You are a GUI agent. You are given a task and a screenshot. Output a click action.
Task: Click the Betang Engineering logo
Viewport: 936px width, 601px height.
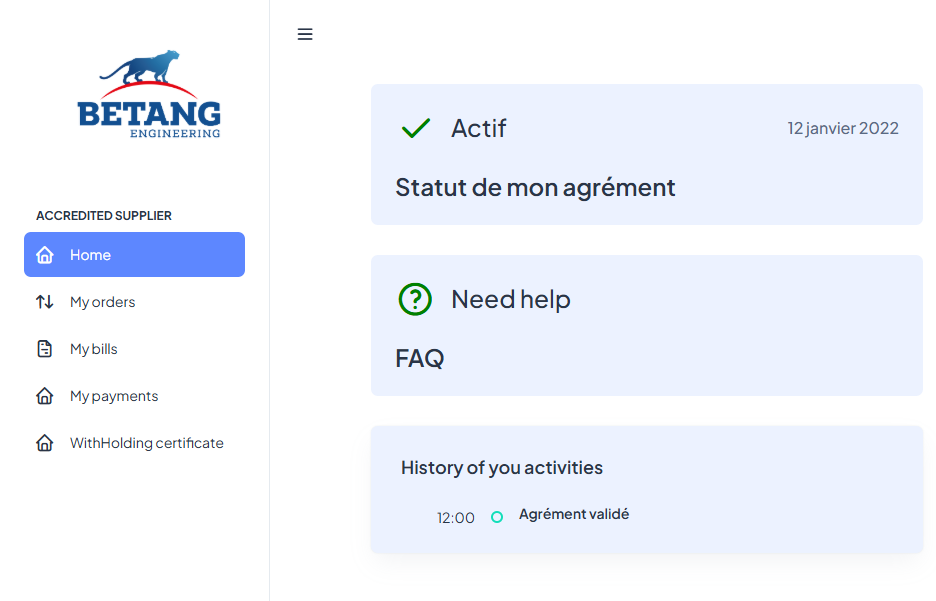coord(149,95)
